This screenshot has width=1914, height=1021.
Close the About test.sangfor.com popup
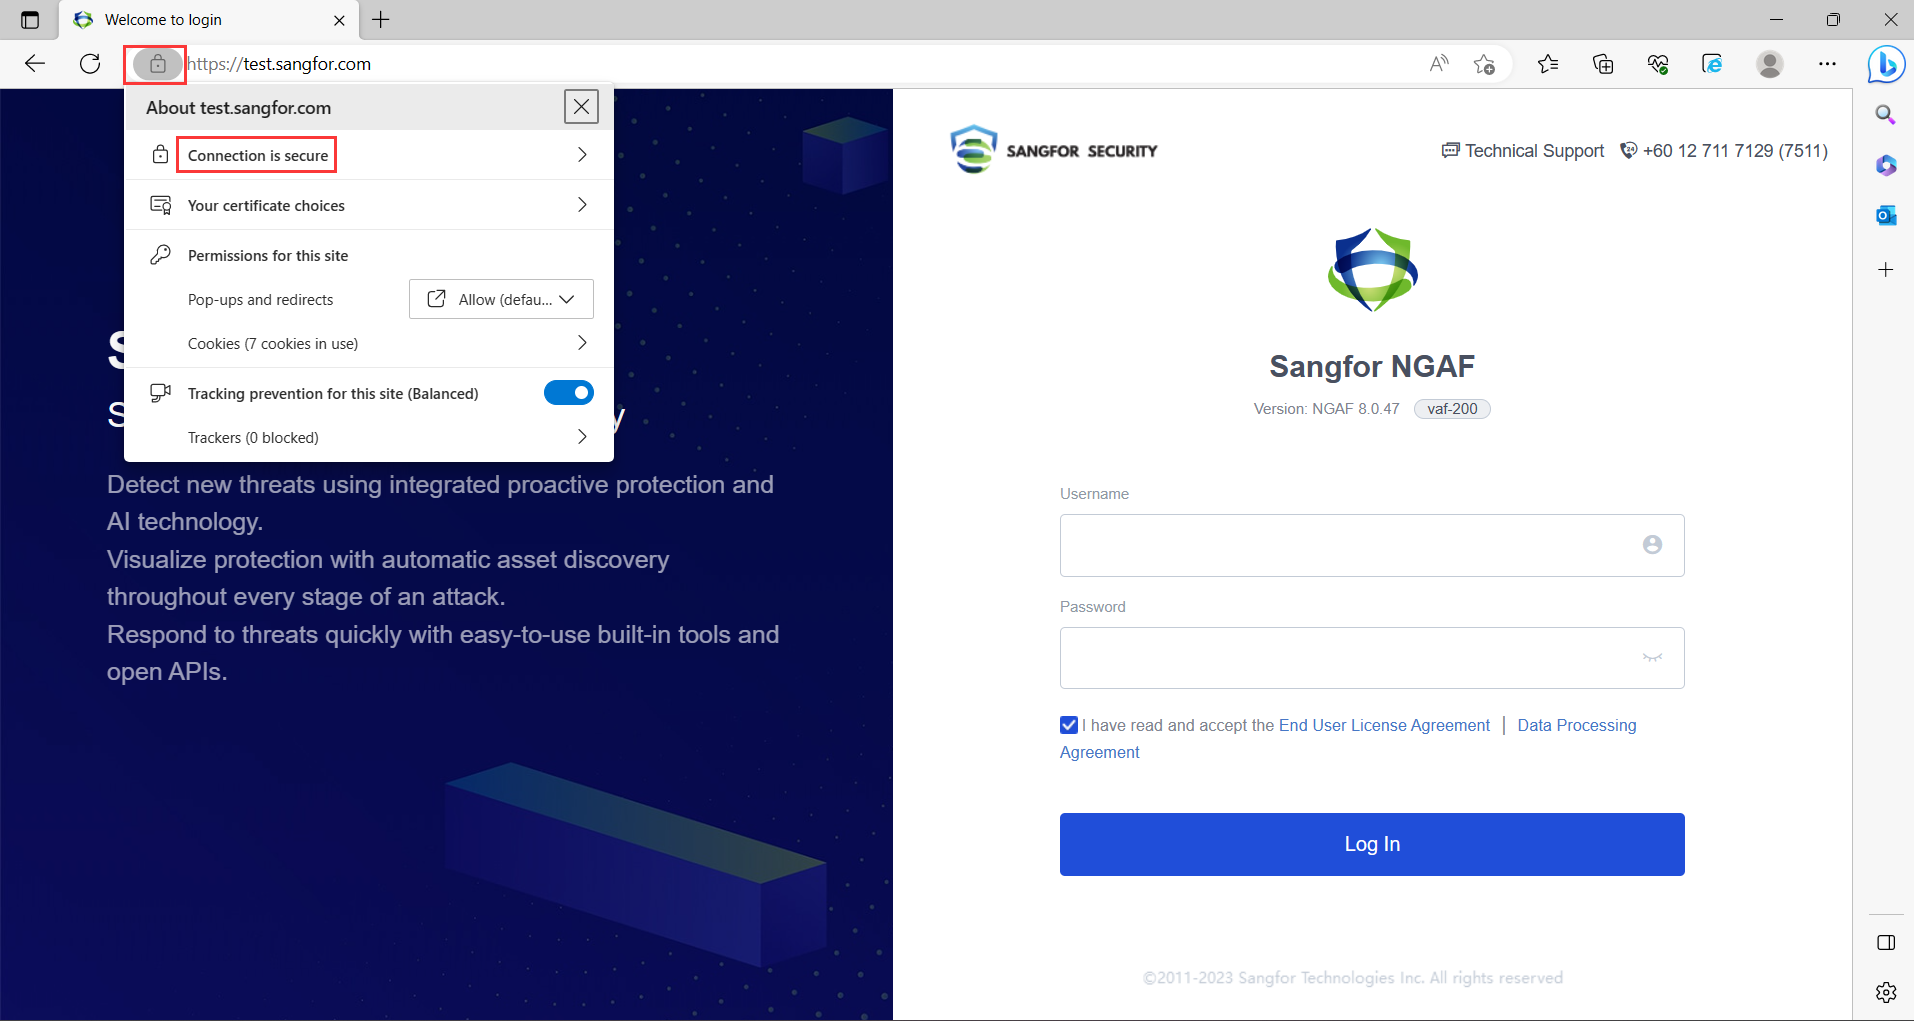click(x=581, y=107)
